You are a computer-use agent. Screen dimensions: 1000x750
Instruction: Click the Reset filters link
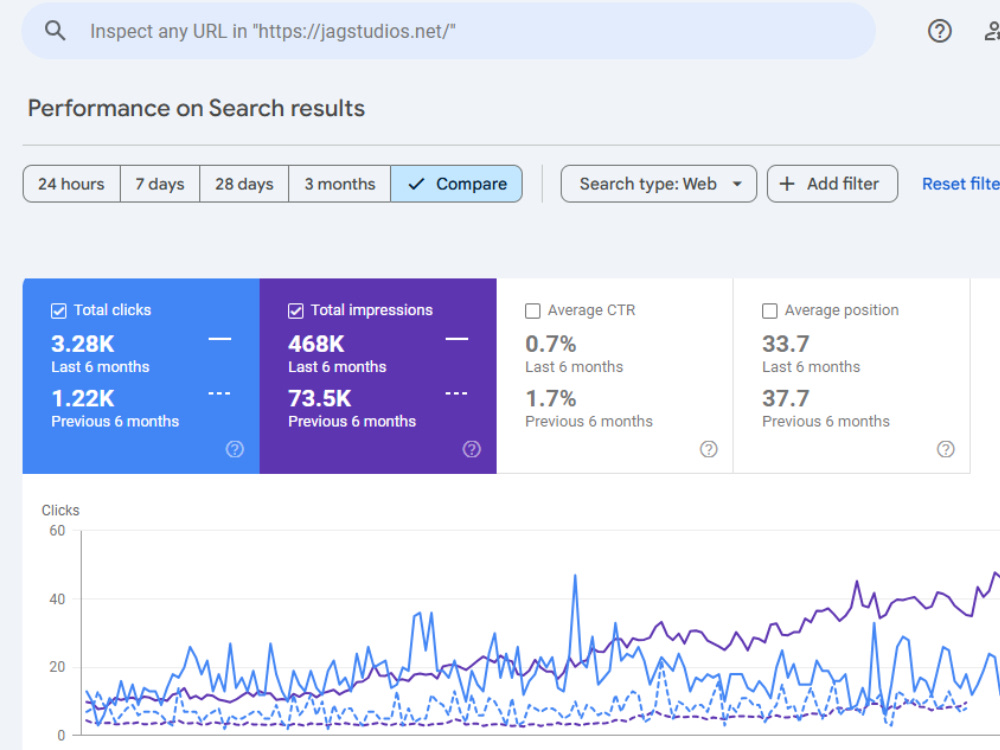[x=960, y=184]
